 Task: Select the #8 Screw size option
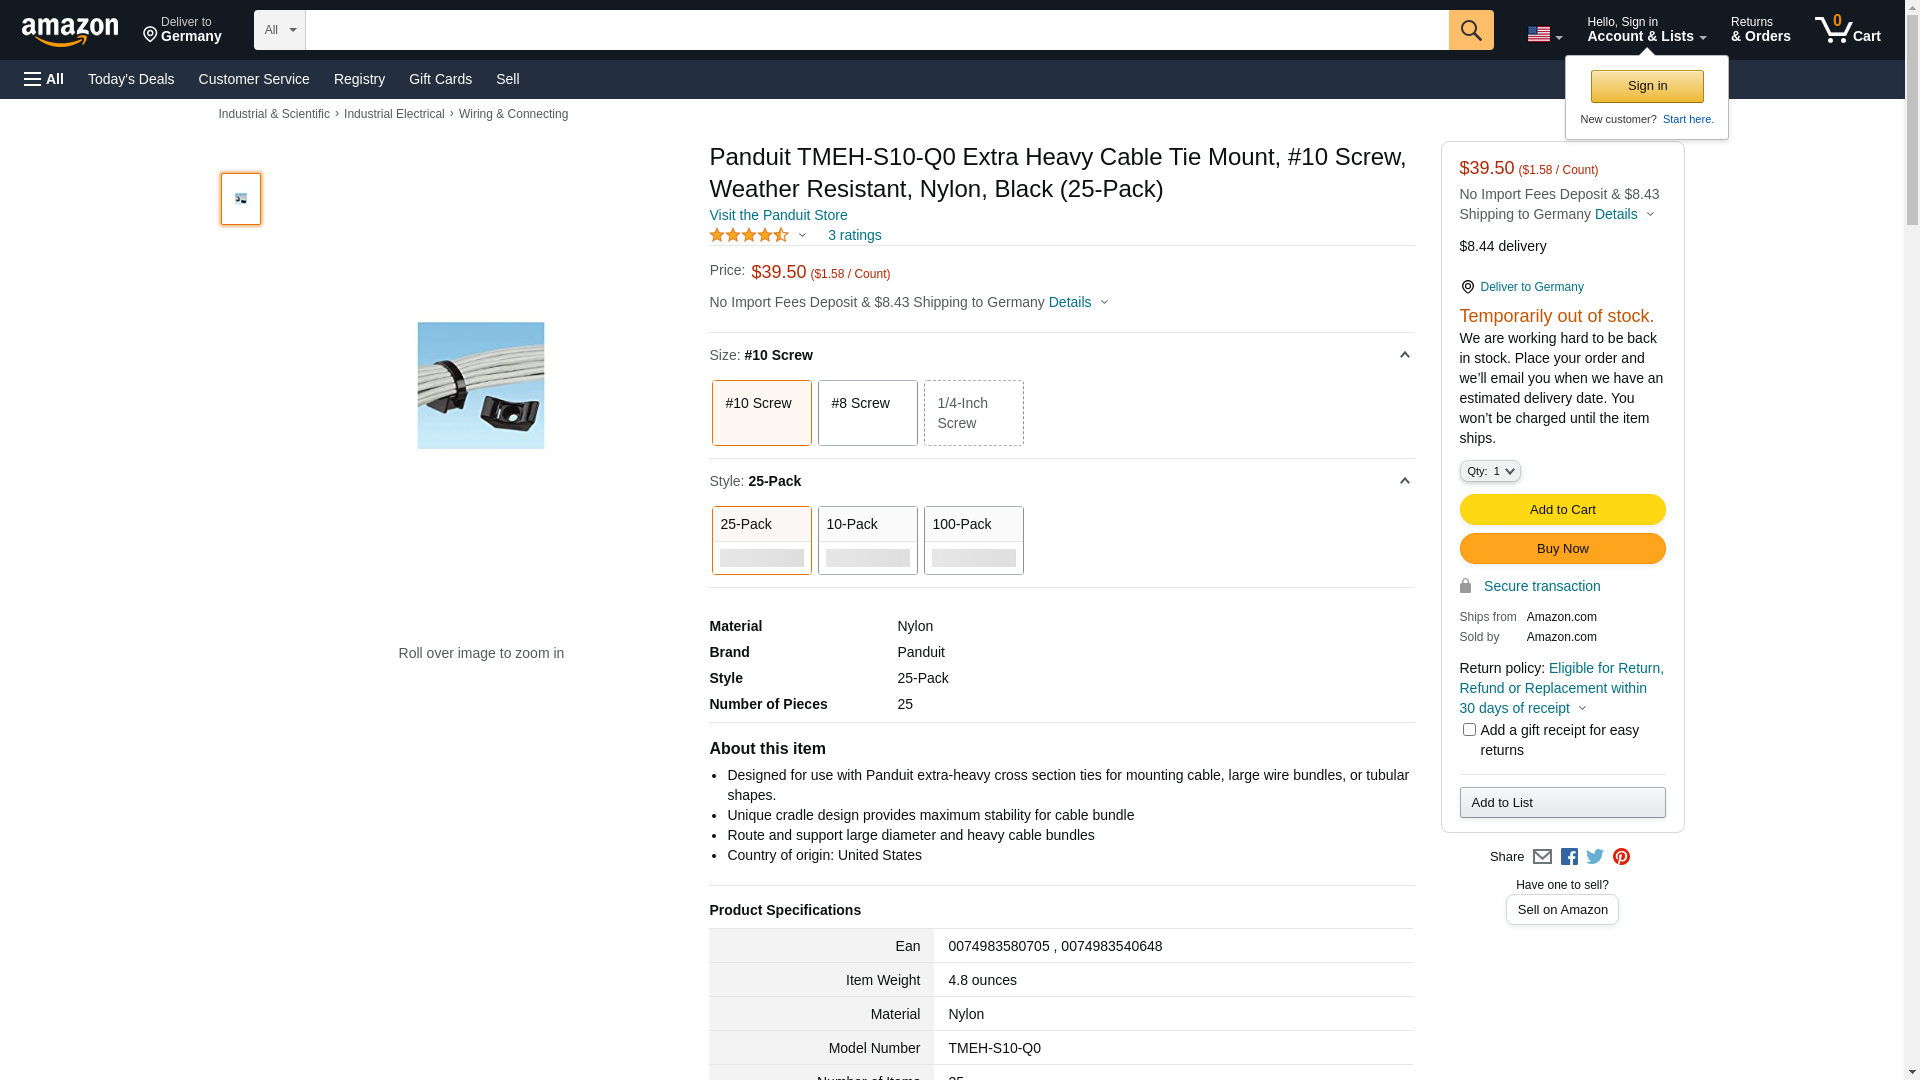pos(867,413)
